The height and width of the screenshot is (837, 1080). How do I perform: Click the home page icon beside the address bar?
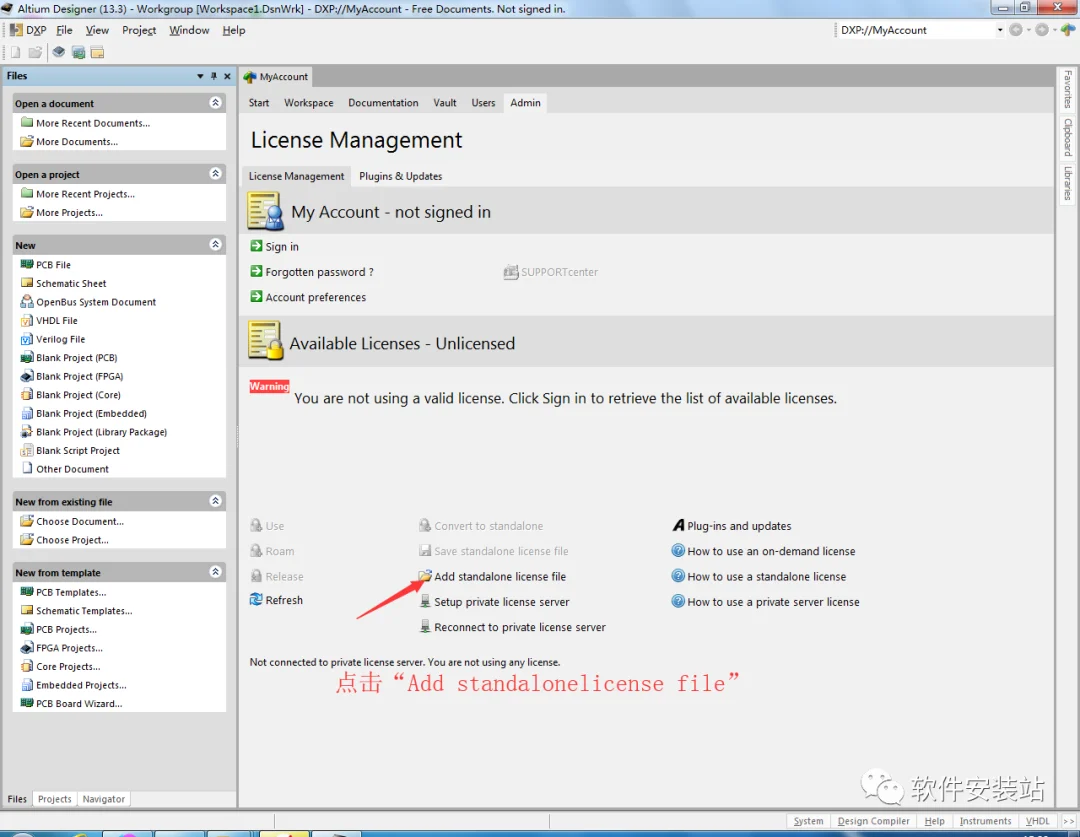(x=1068, y=30)
